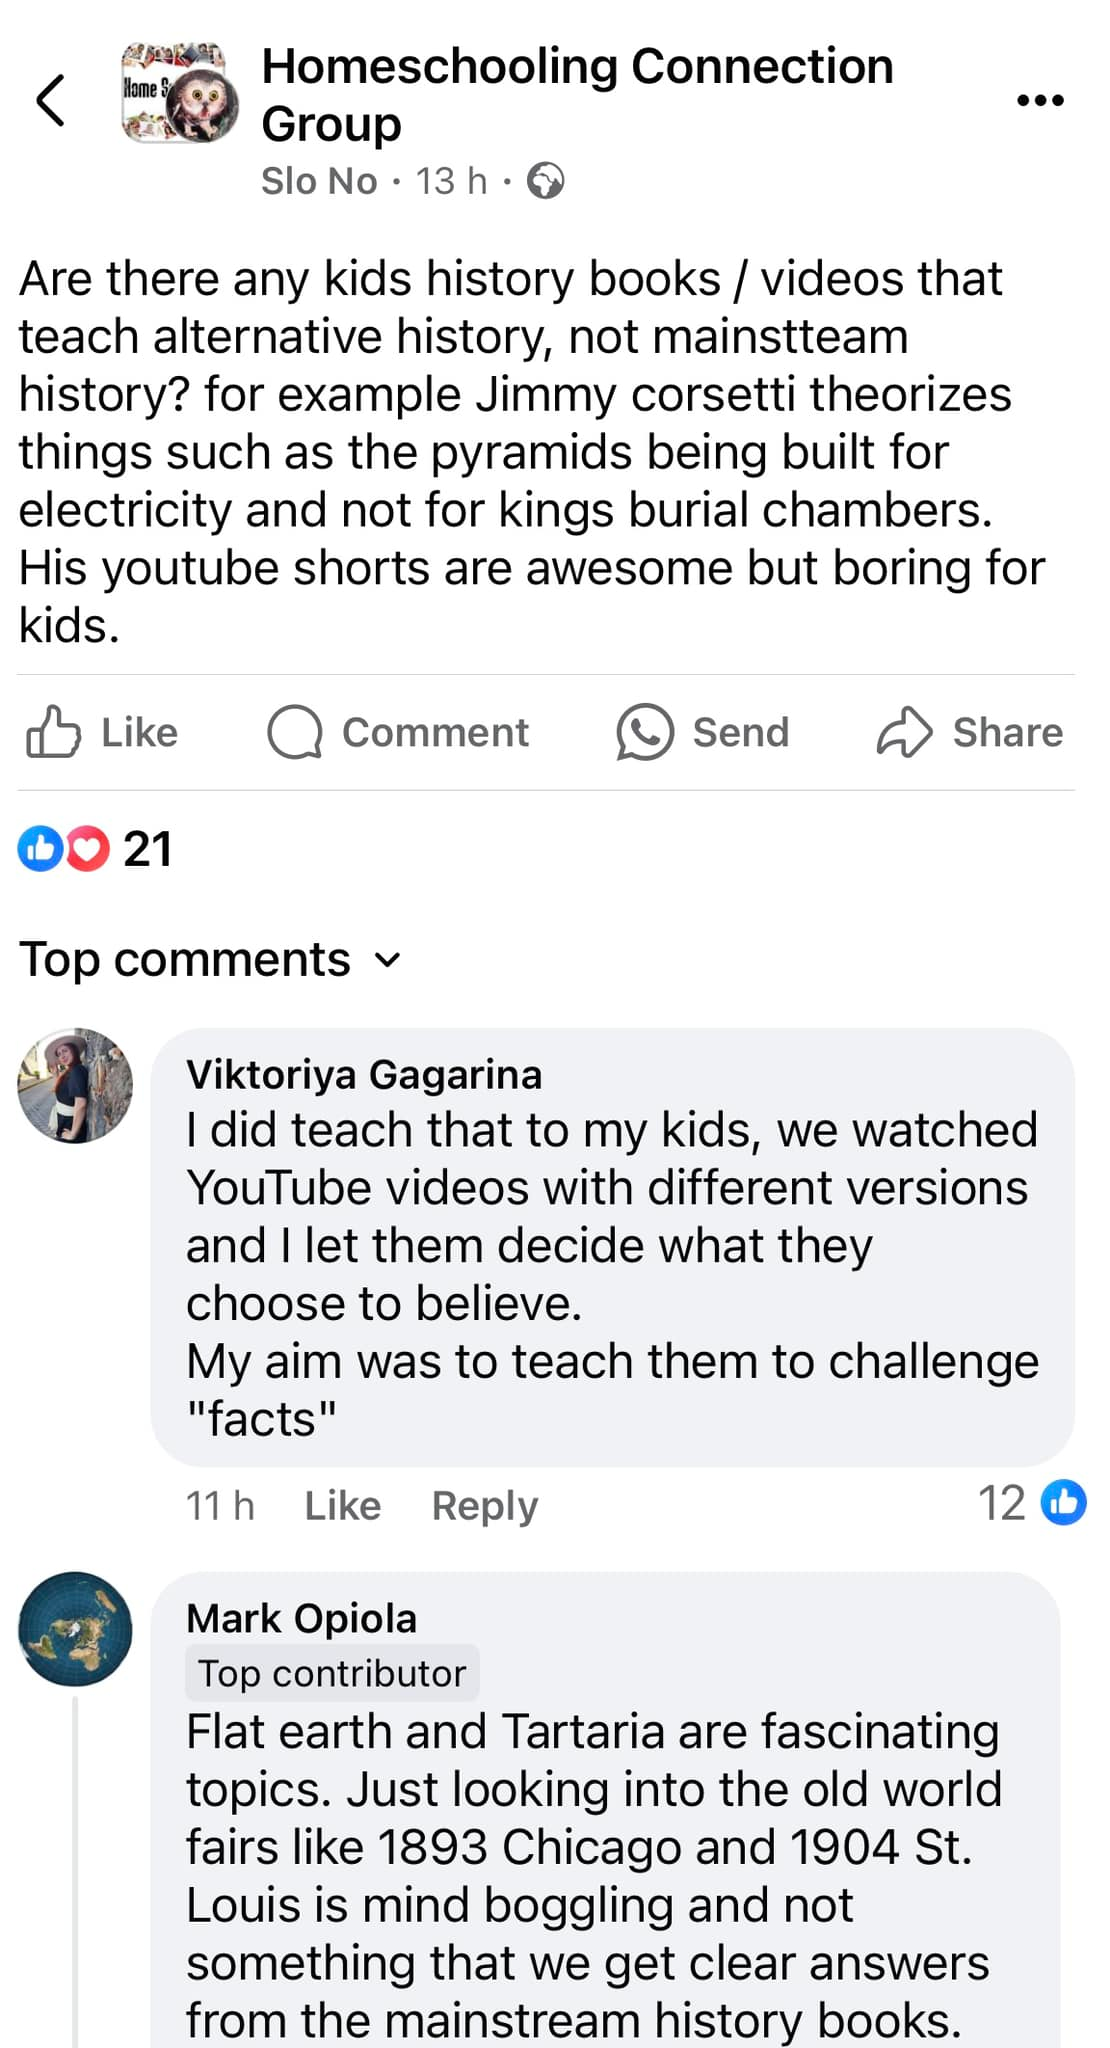Image resolution: width=1110 pixels, height=2048 pixels.
Task: Tap the public globe privacy icon
Action: pos(546,181)
